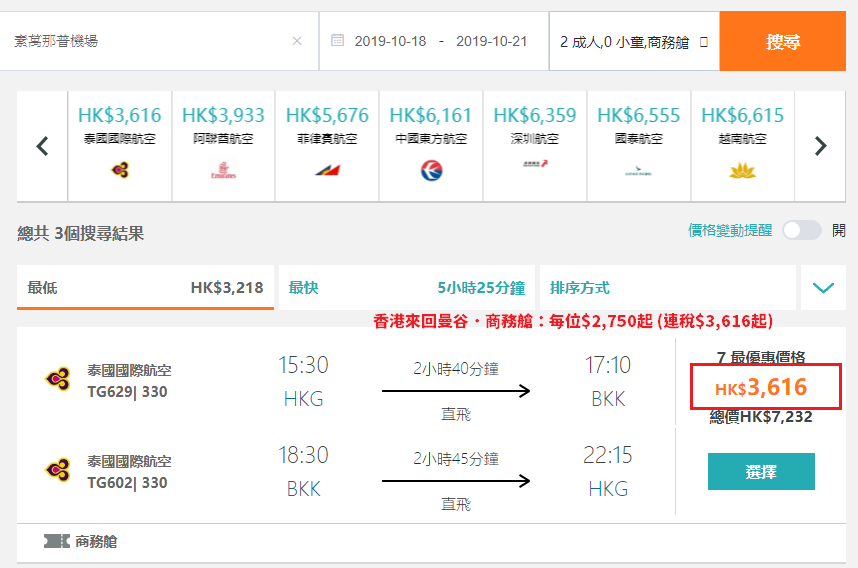Click the 商務艙 cabin class label
This screenshot has width=858, height=568.
96,541
